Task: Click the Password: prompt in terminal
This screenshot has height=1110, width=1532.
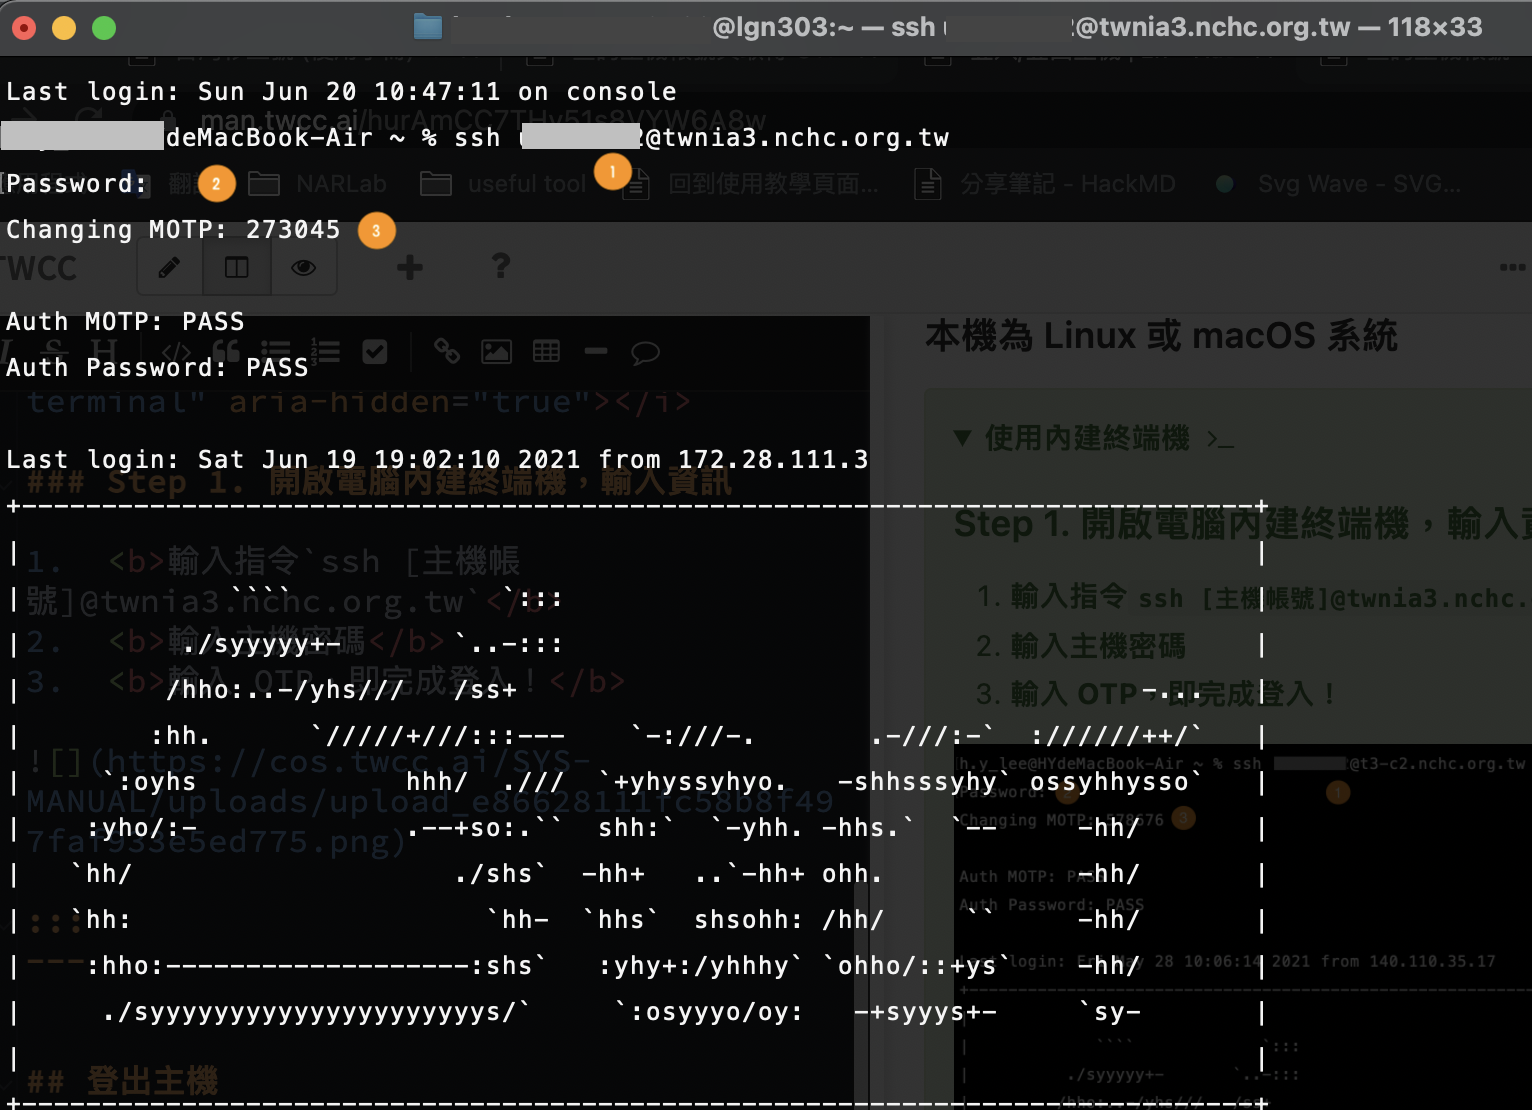Action: 76,184
